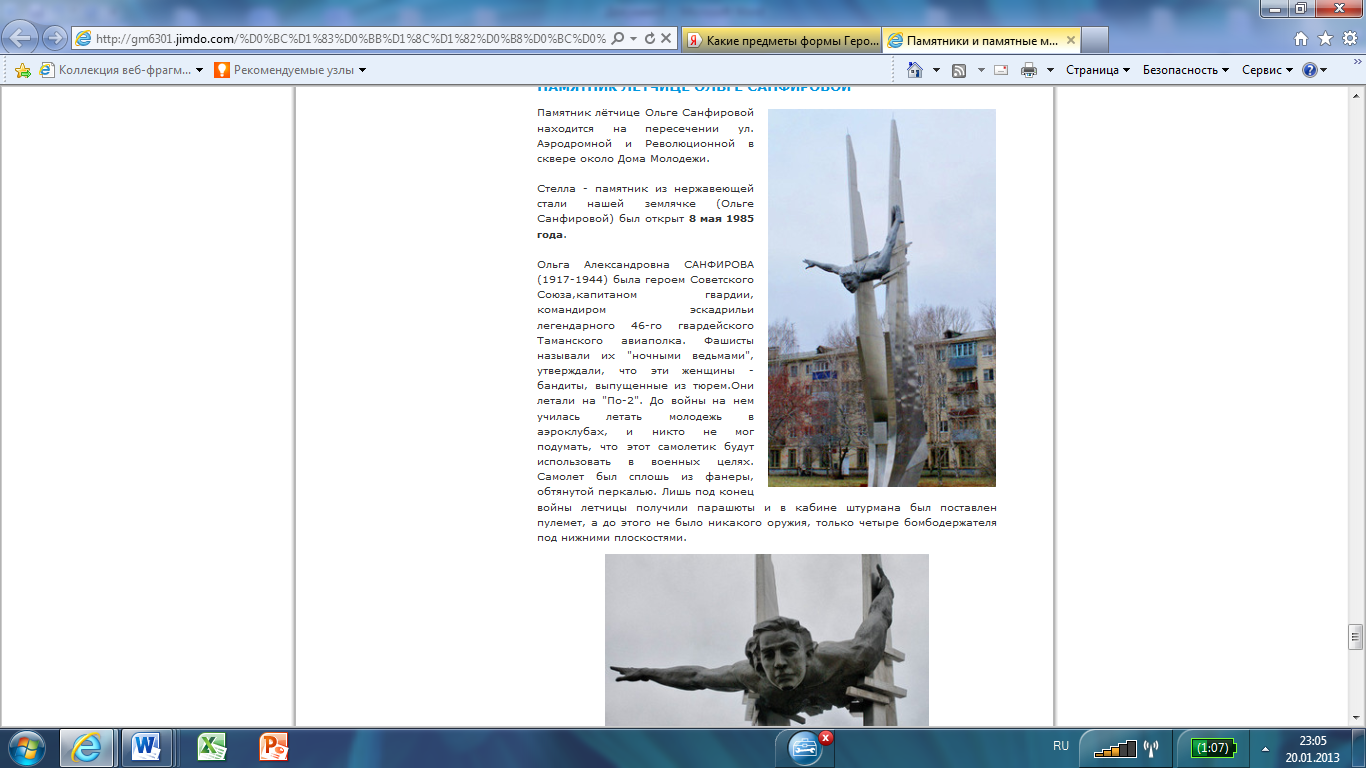Screen dimensions: 1366x768
Task: Click the vertical scrollbar thumb
Action: (1356, 636)
